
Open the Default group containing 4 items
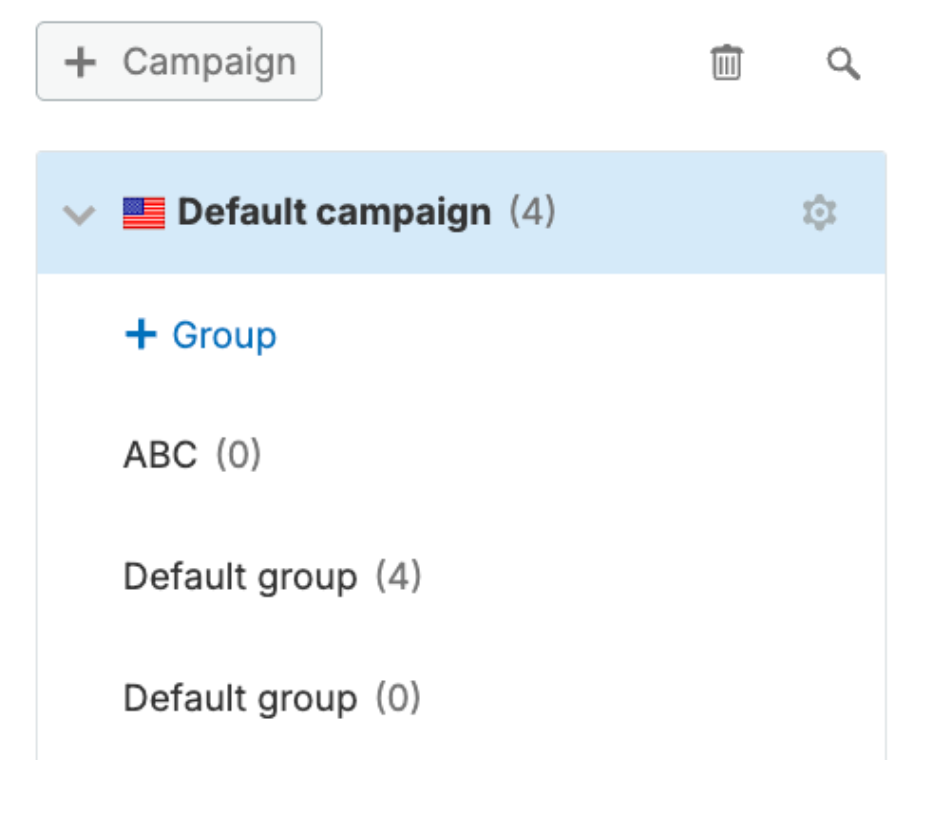[240, 577]
